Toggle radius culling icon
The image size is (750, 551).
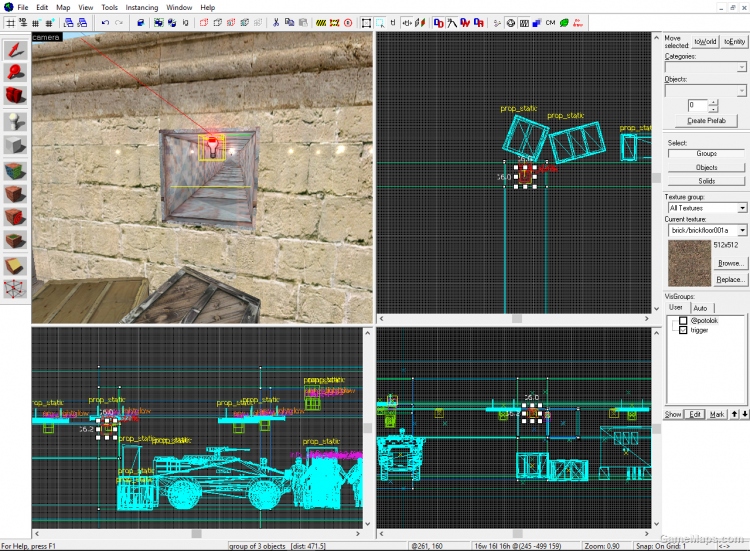tap(348, 22)
